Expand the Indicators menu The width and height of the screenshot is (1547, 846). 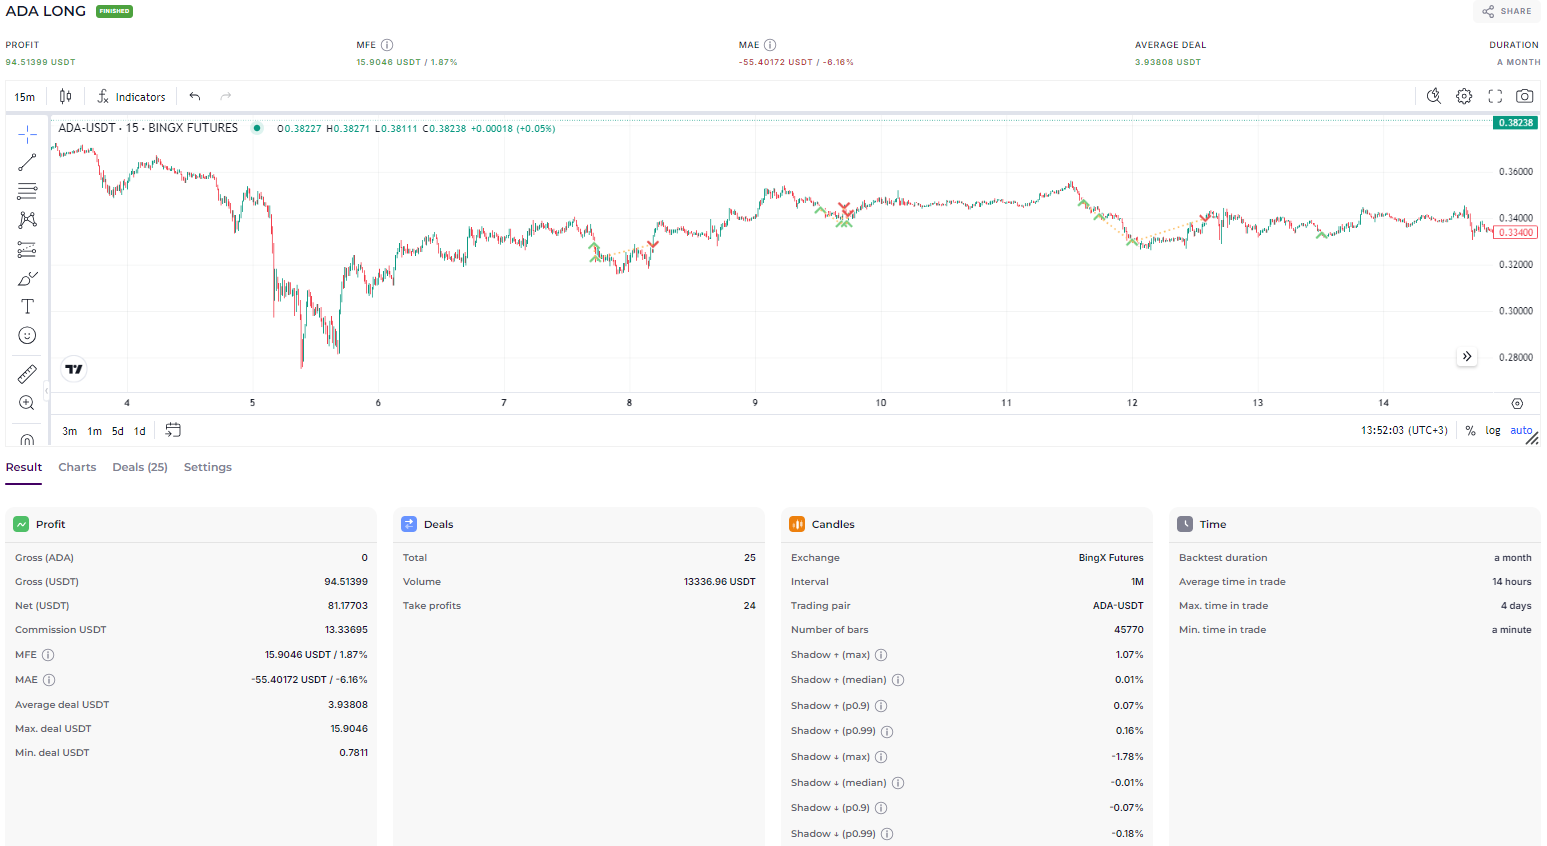[131, 97]
